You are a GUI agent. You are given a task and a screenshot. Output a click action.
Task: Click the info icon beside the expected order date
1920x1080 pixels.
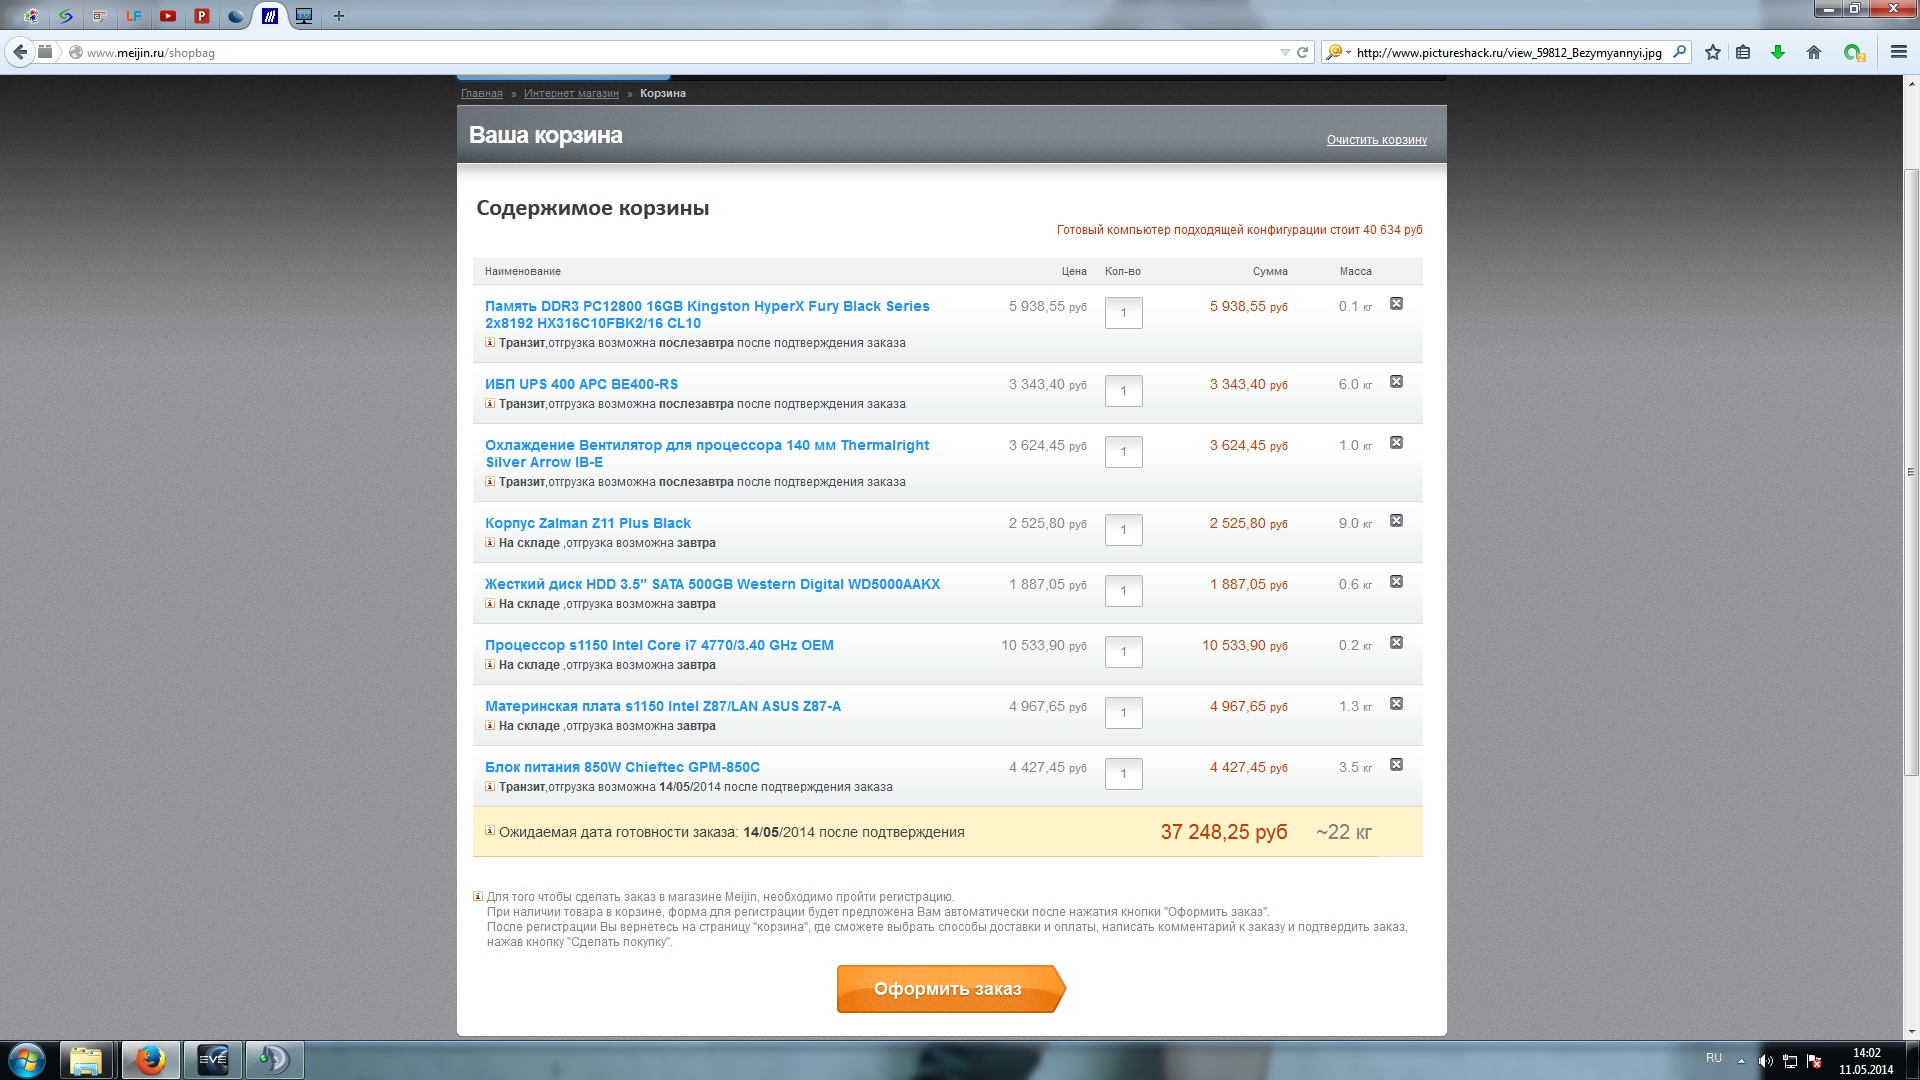point(490,831)
